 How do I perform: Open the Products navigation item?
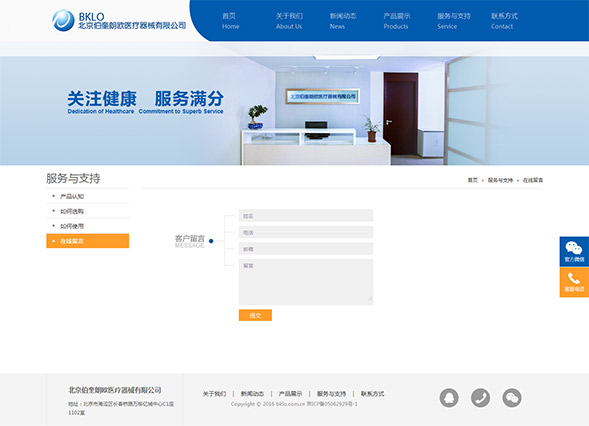(396, 21)
